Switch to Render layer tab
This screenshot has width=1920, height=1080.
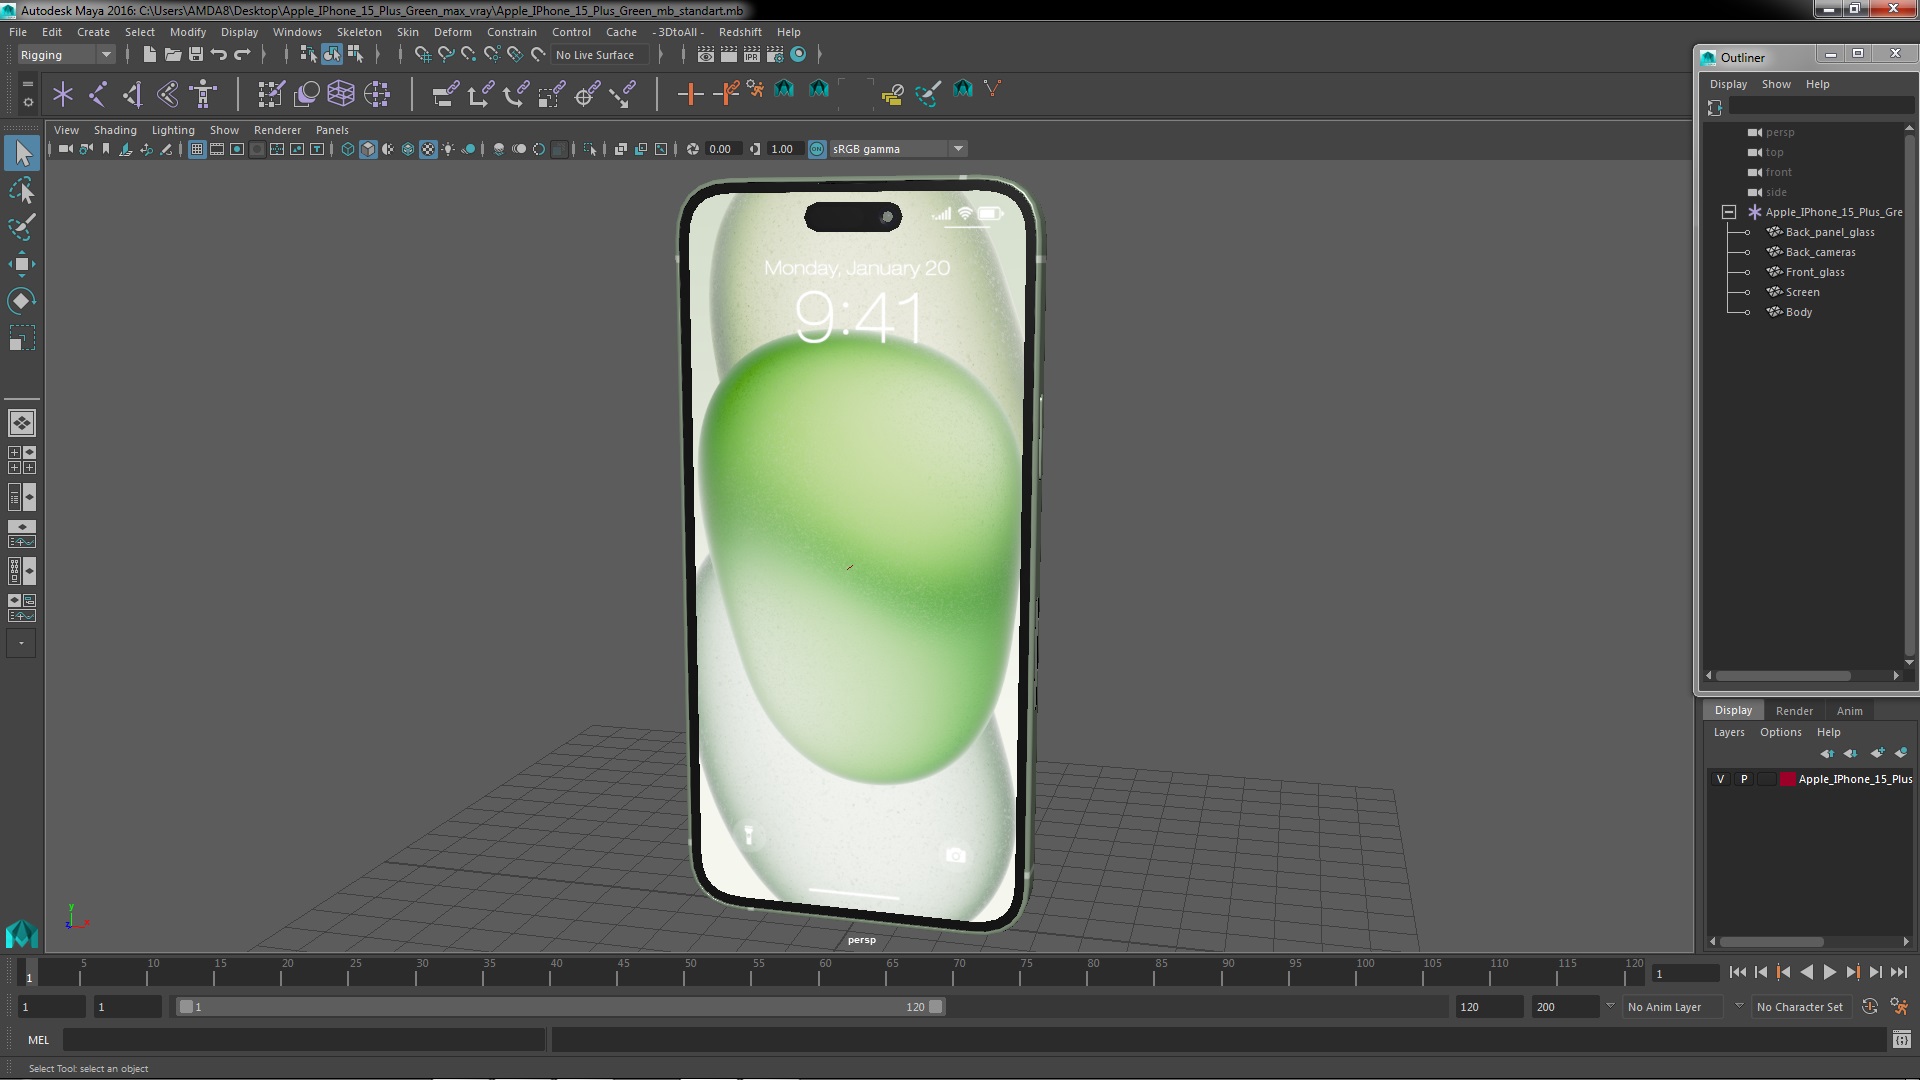click(1794, 711)
